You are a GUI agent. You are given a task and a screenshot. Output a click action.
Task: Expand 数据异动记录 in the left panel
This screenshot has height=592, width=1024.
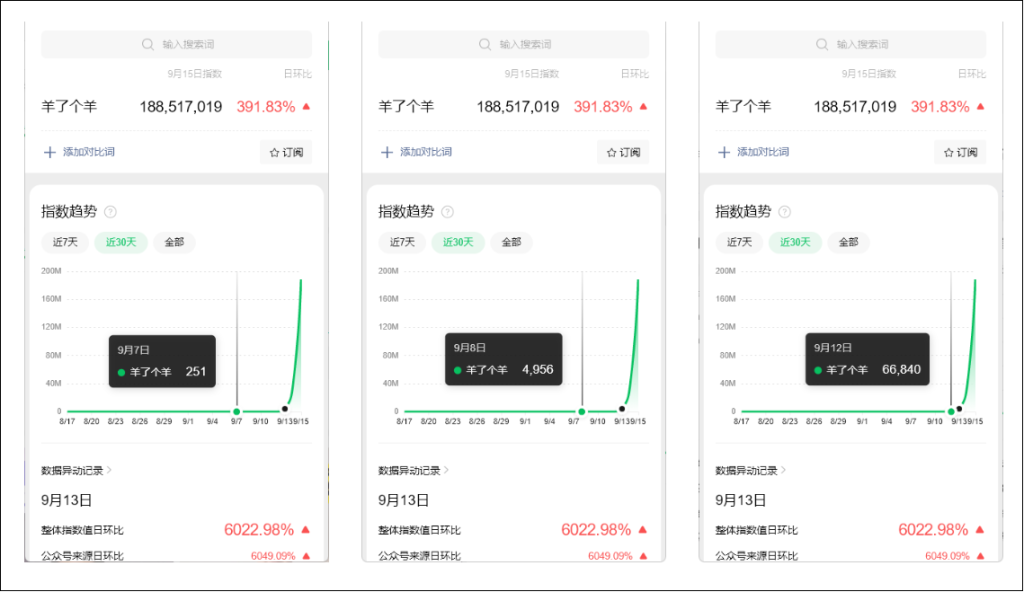(x=76, y=470)
